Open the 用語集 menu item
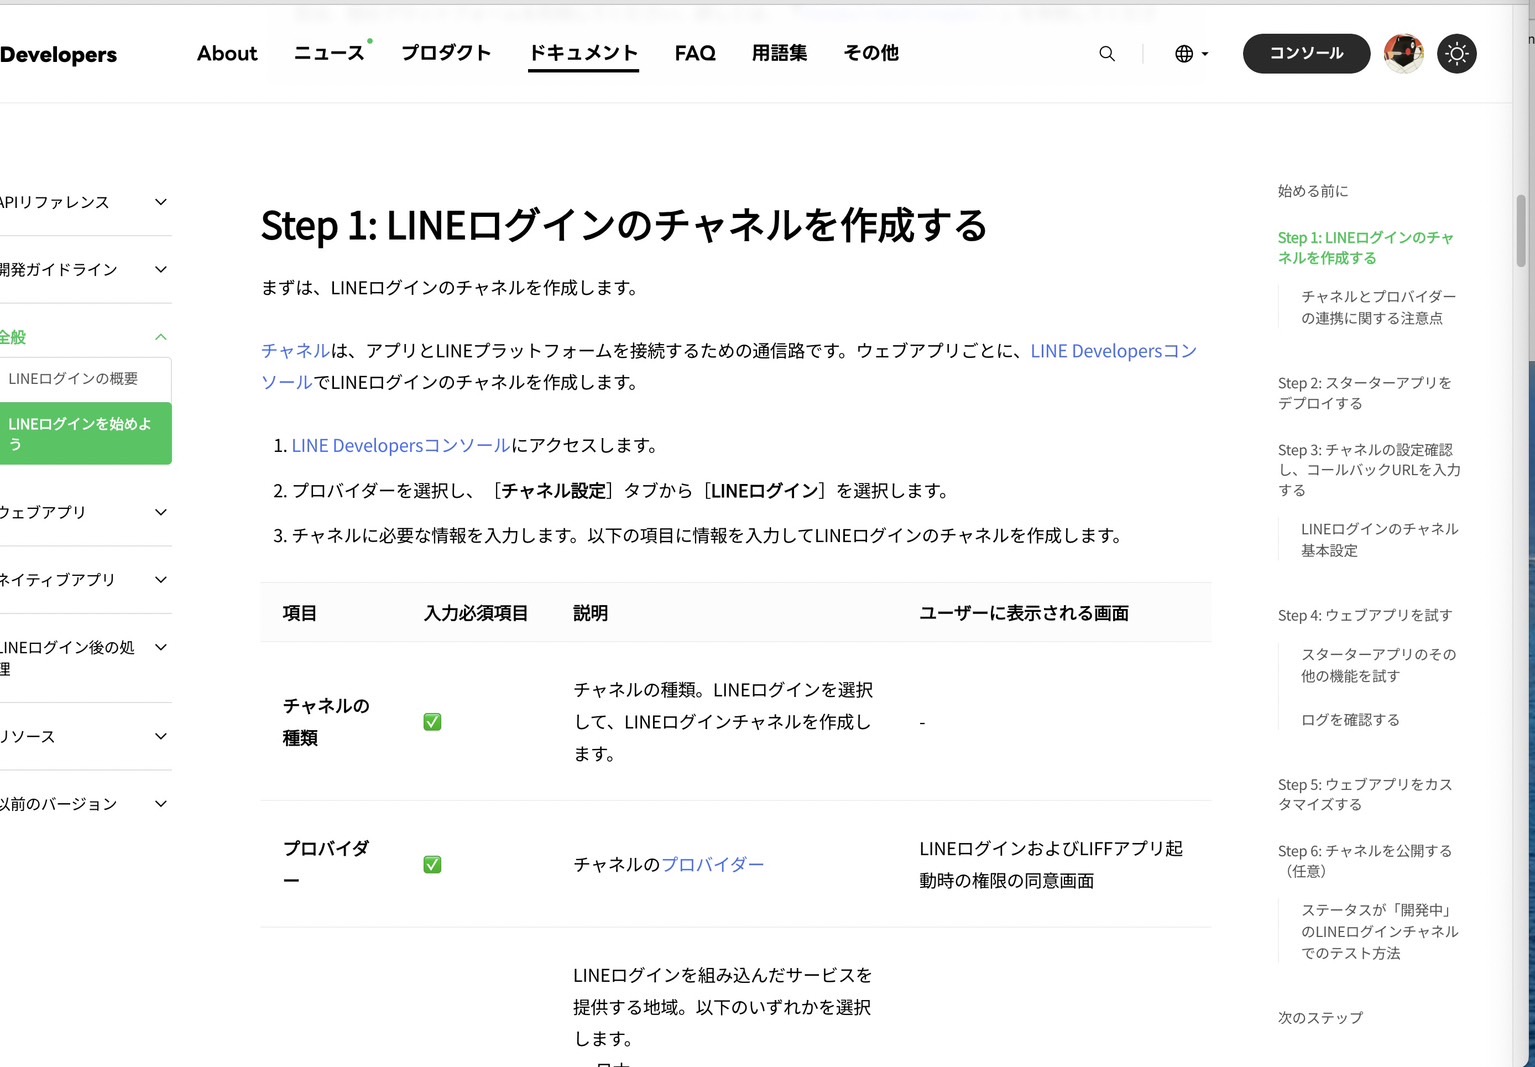The height and width of the screenshot is (1067, 1535). tap(780, 54)
